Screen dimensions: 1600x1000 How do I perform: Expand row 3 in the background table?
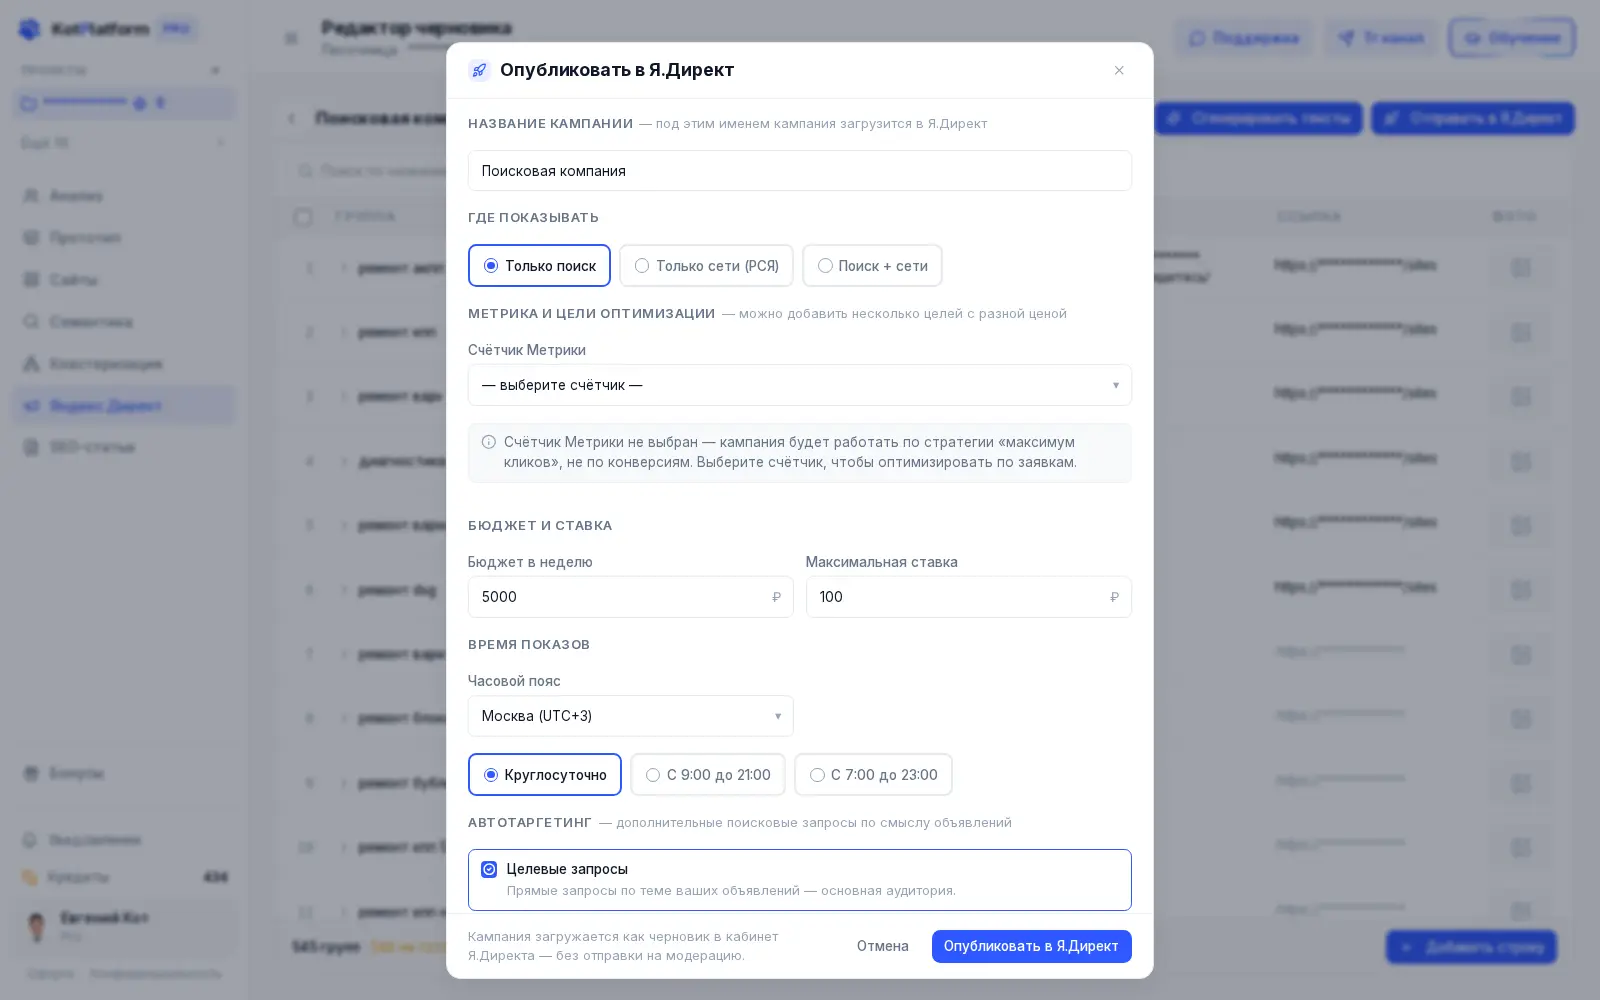(344, 396)
